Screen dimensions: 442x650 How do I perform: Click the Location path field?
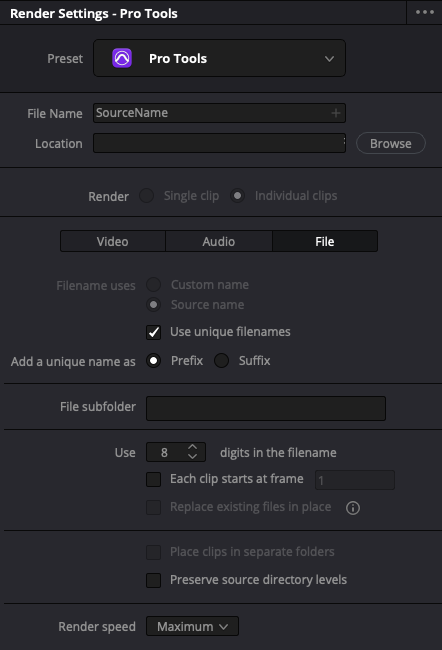(x=219, y=143)
